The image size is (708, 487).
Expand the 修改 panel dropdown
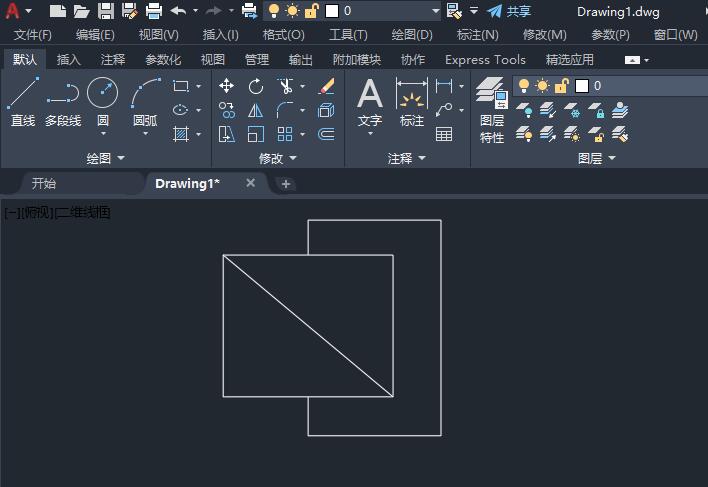coord(278,158)
